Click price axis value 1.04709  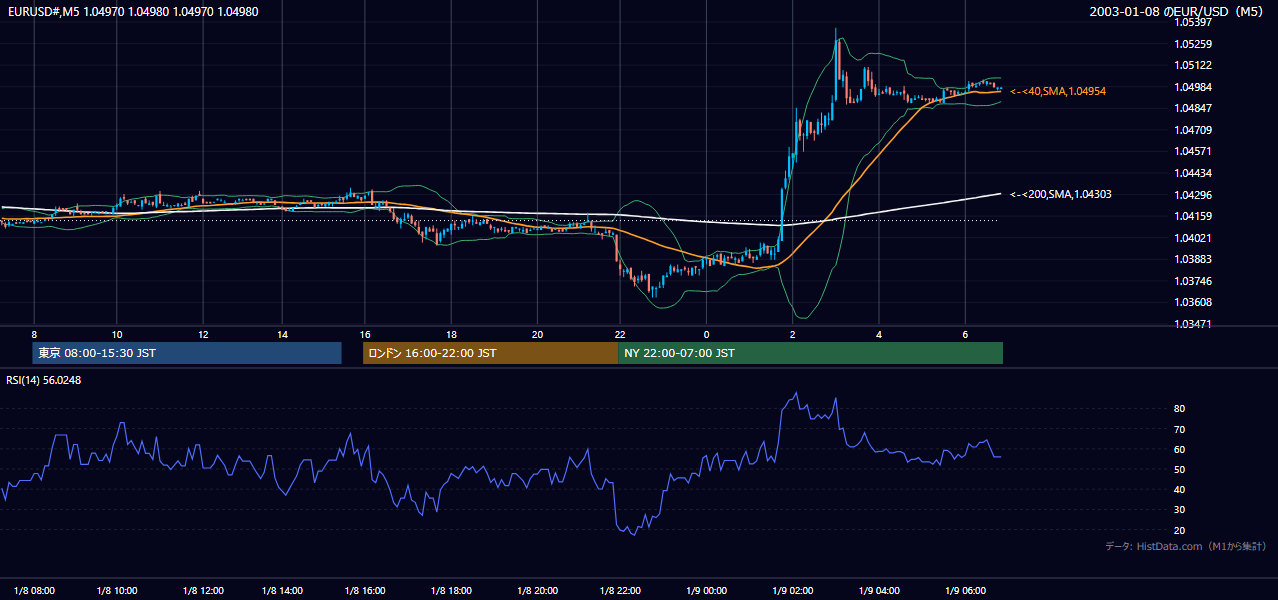coord(1193,130)
